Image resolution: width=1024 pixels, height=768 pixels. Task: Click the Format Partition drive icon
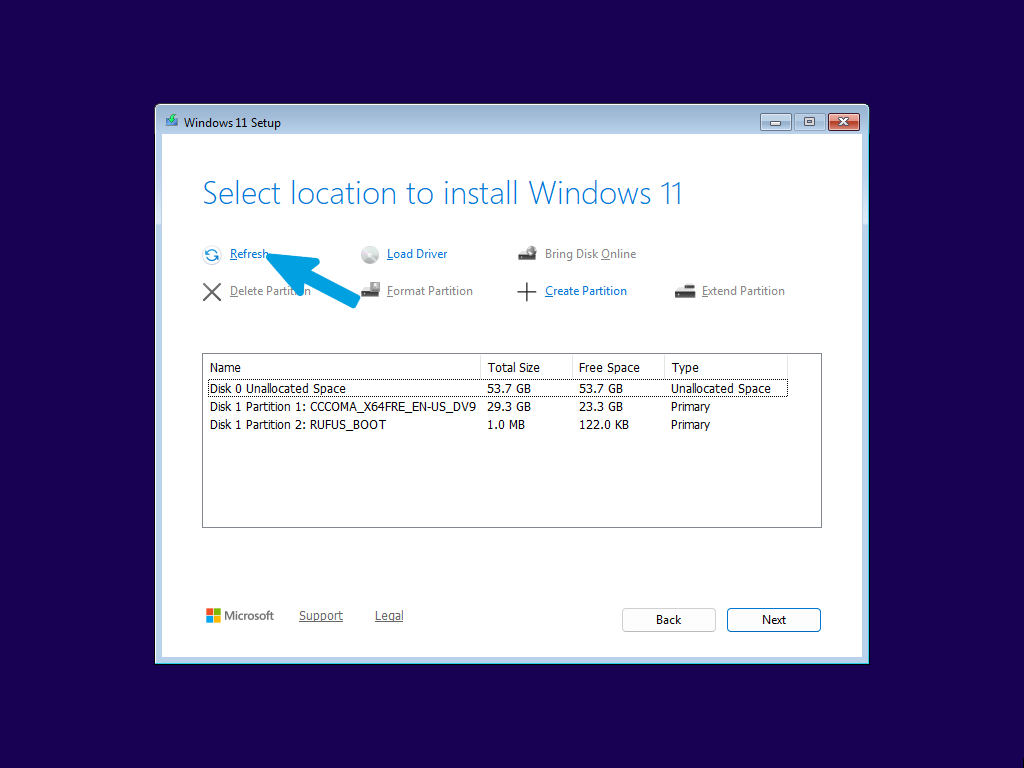point(370,290)
